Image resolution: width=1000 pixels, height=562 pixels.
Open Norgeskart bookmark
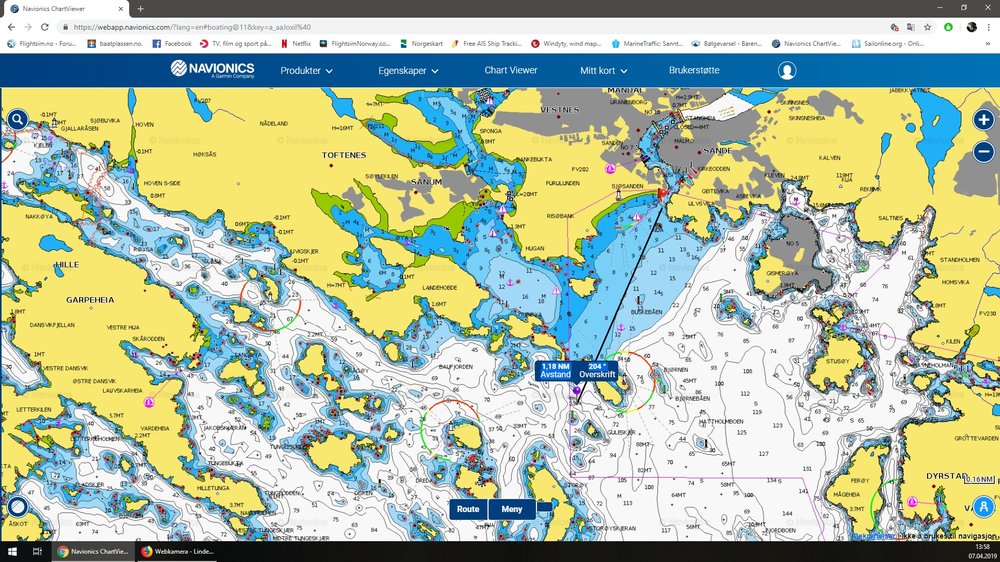(421, 43)
